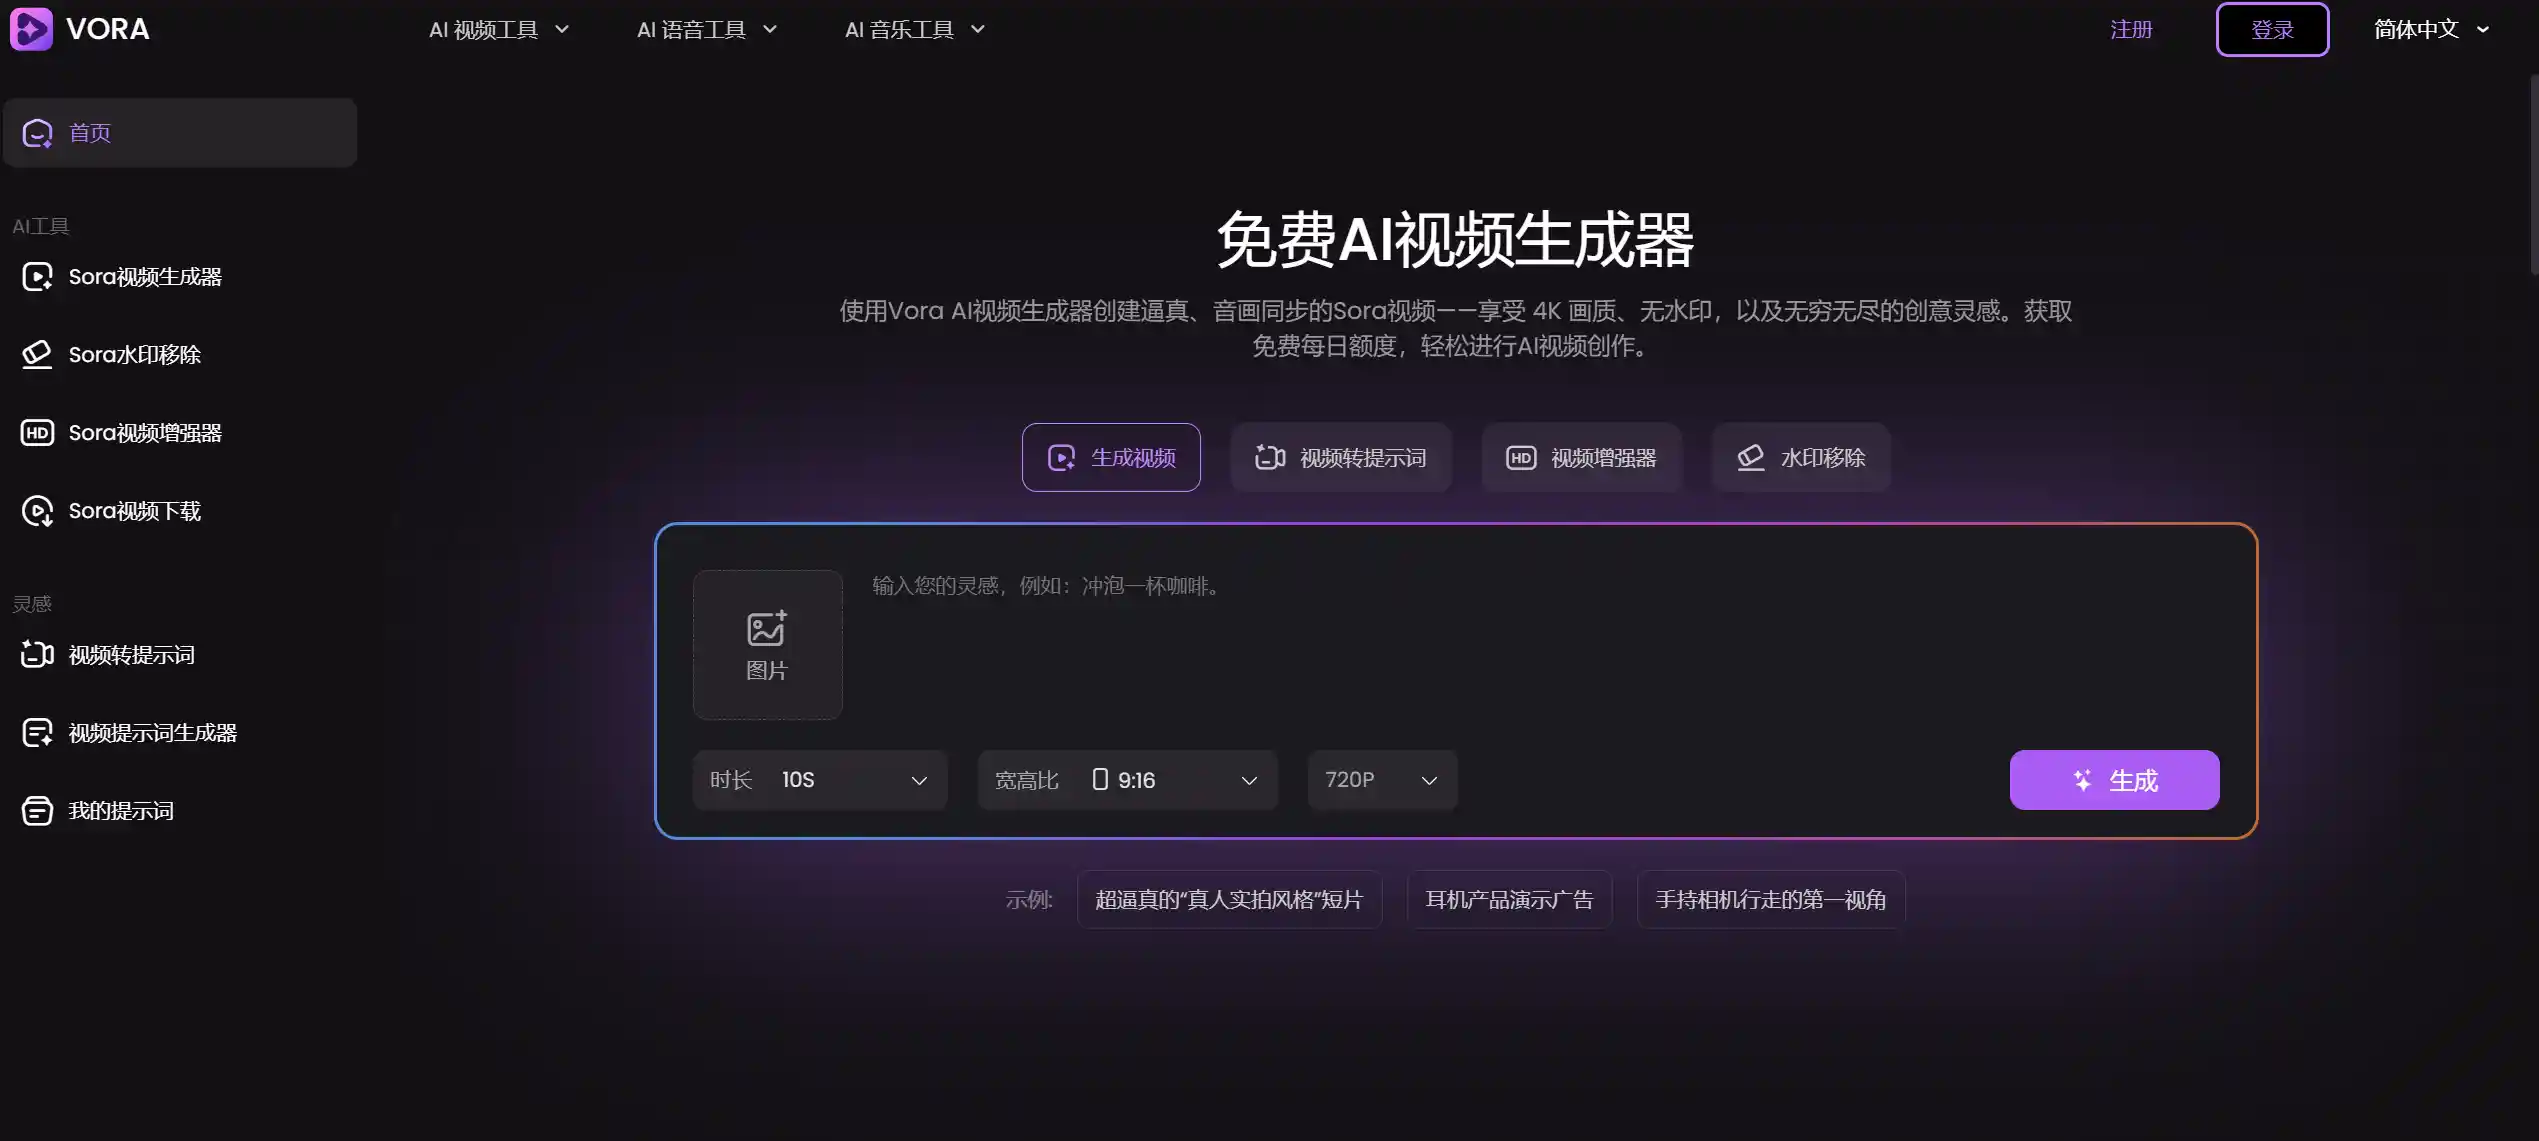Open 我的提示词 sidebar icon
2539x1141 pixels.
coord(37,811)
